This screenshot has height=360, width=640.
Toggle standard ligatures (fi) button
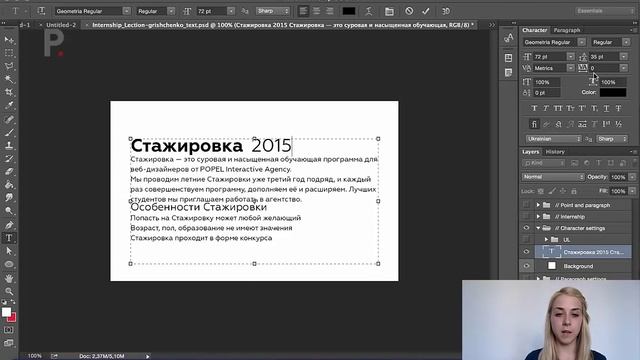[x=534, y=124]
